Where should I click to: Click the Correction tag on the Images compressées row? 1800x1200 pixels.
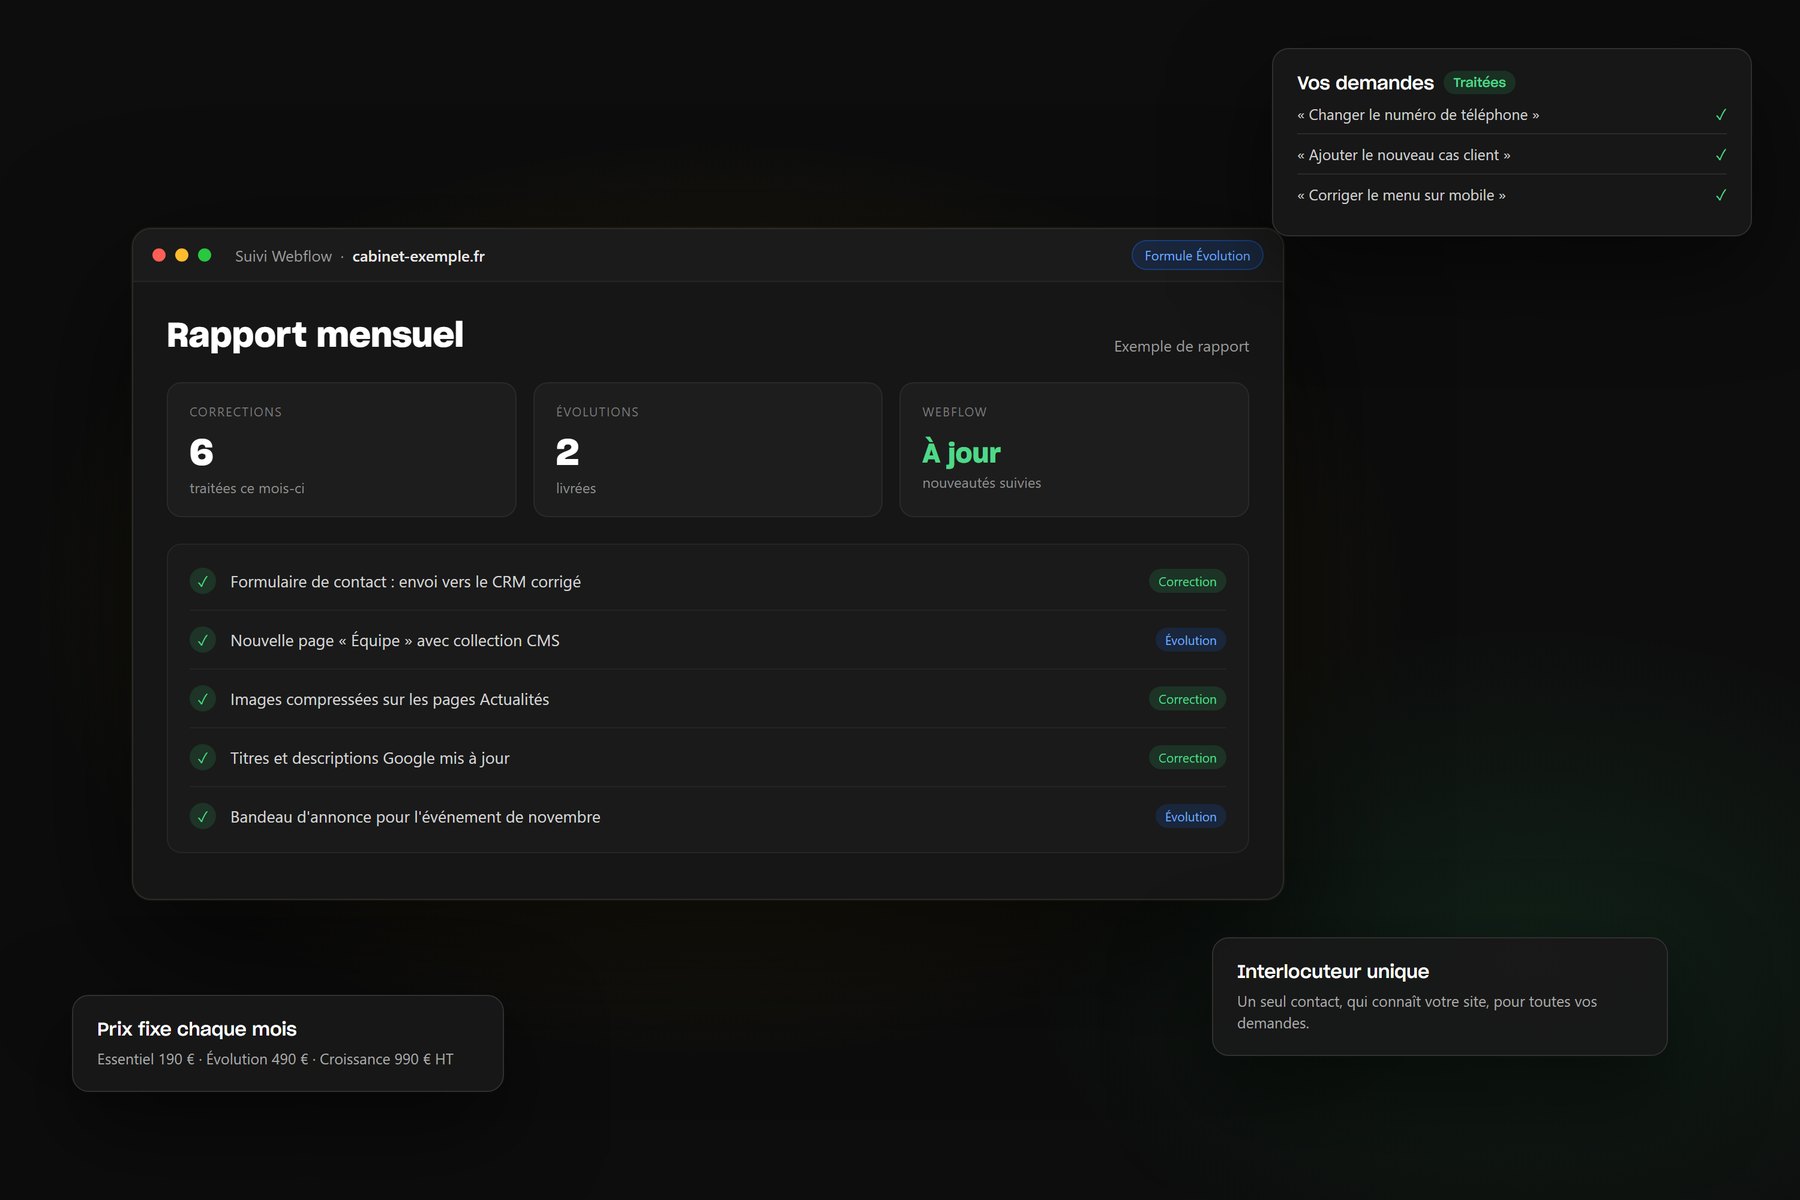click(x=1187, y=699)
